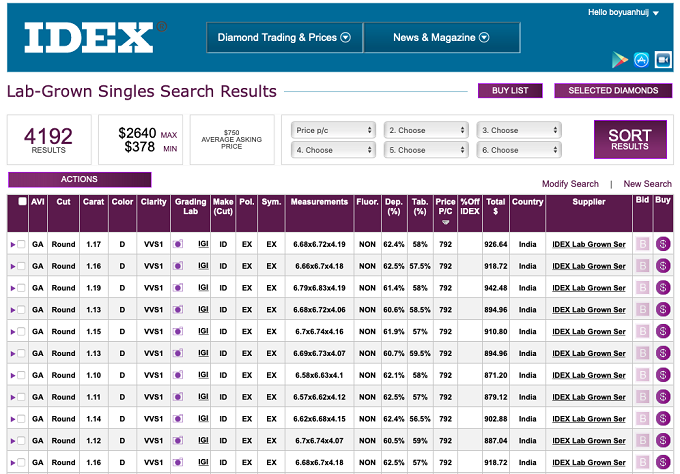
Task: Open the ACTIONS button
Action: pyautogui.click(x=79, y=180)
